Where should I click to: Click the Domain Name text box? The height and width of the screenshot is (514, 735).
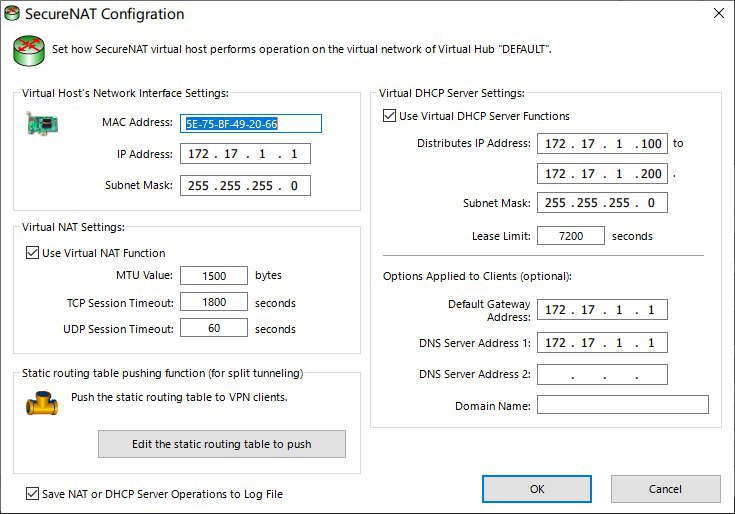coord(622,405)
